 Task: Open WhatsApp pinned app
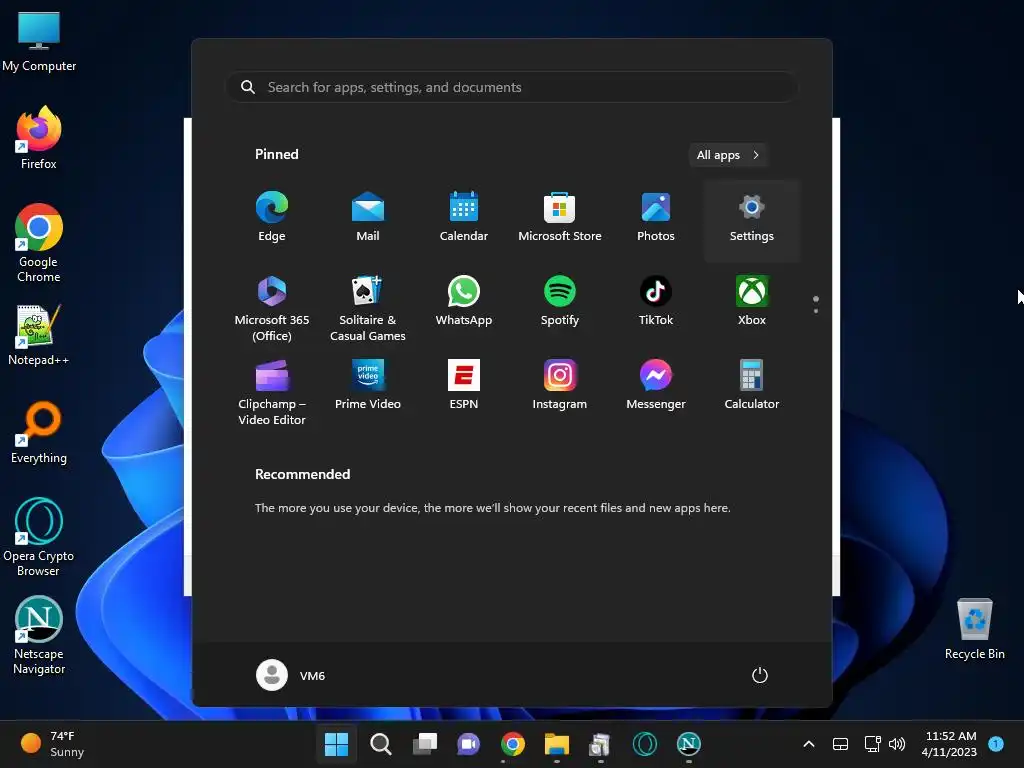coord(464,302)
